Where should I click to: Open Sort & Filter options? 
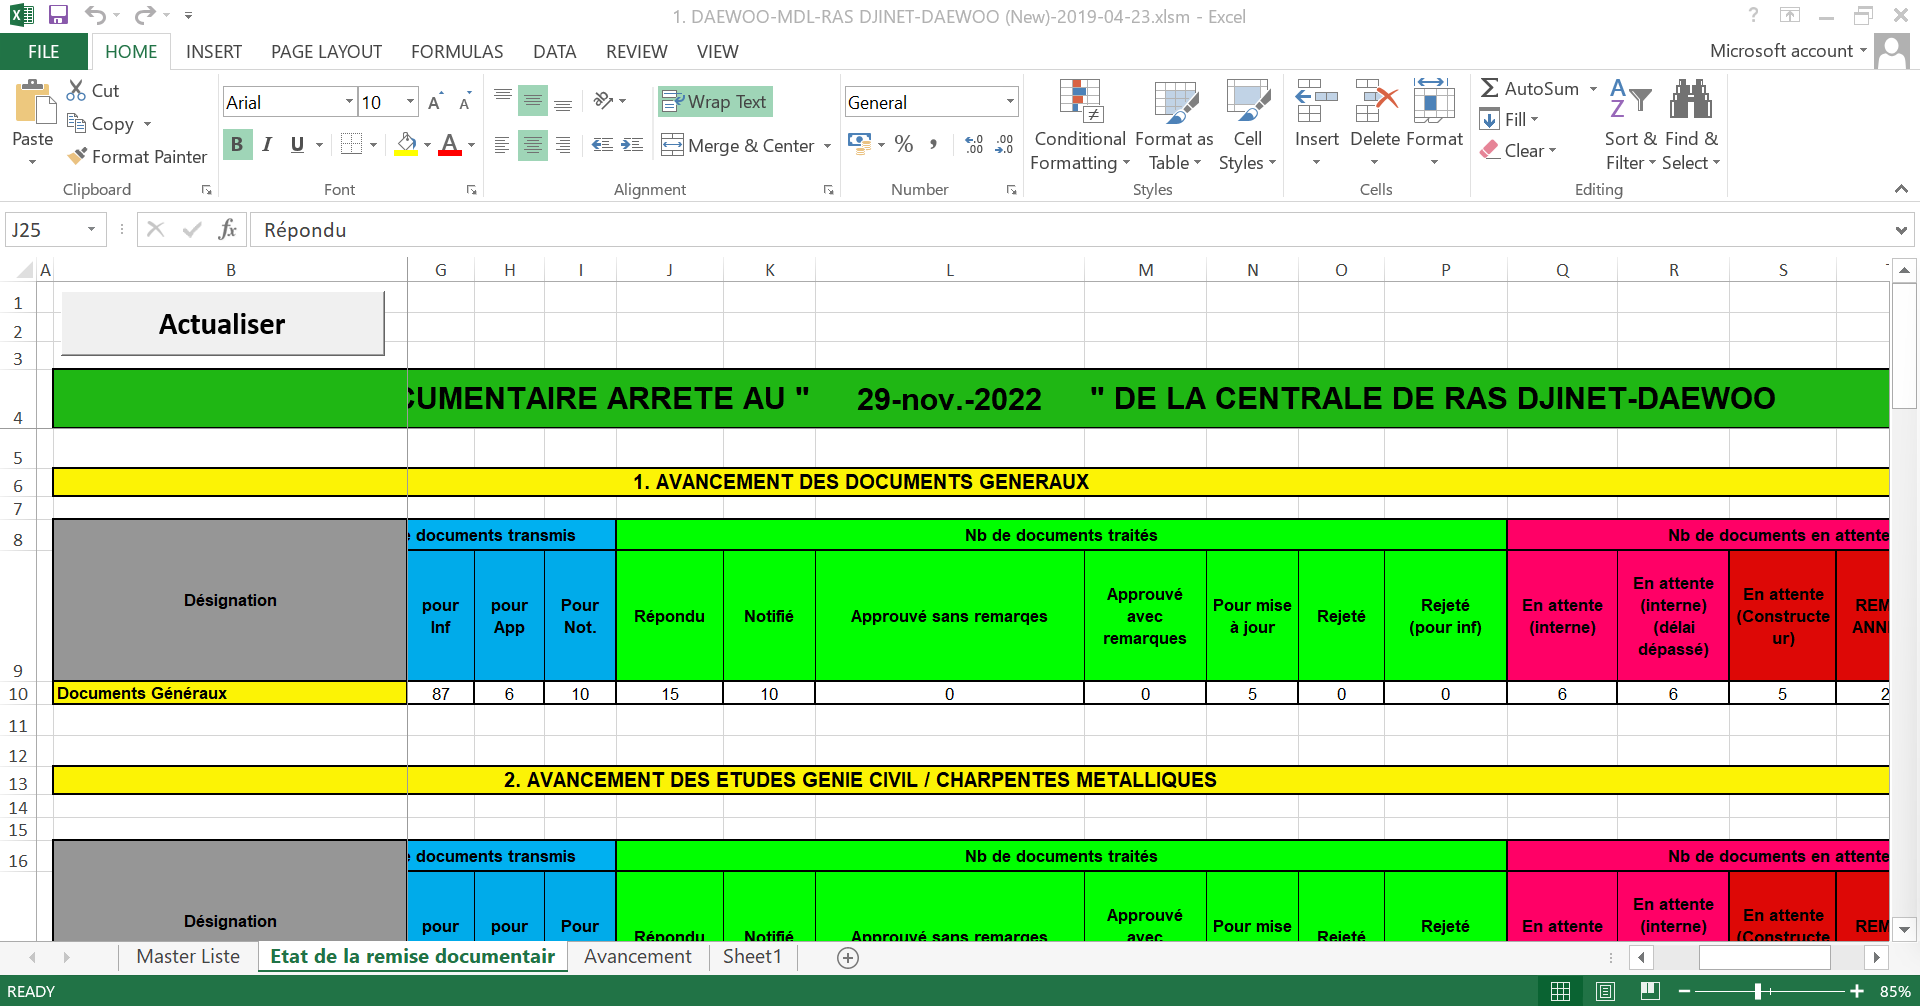pyautogui.click(x=1631, y=126)
